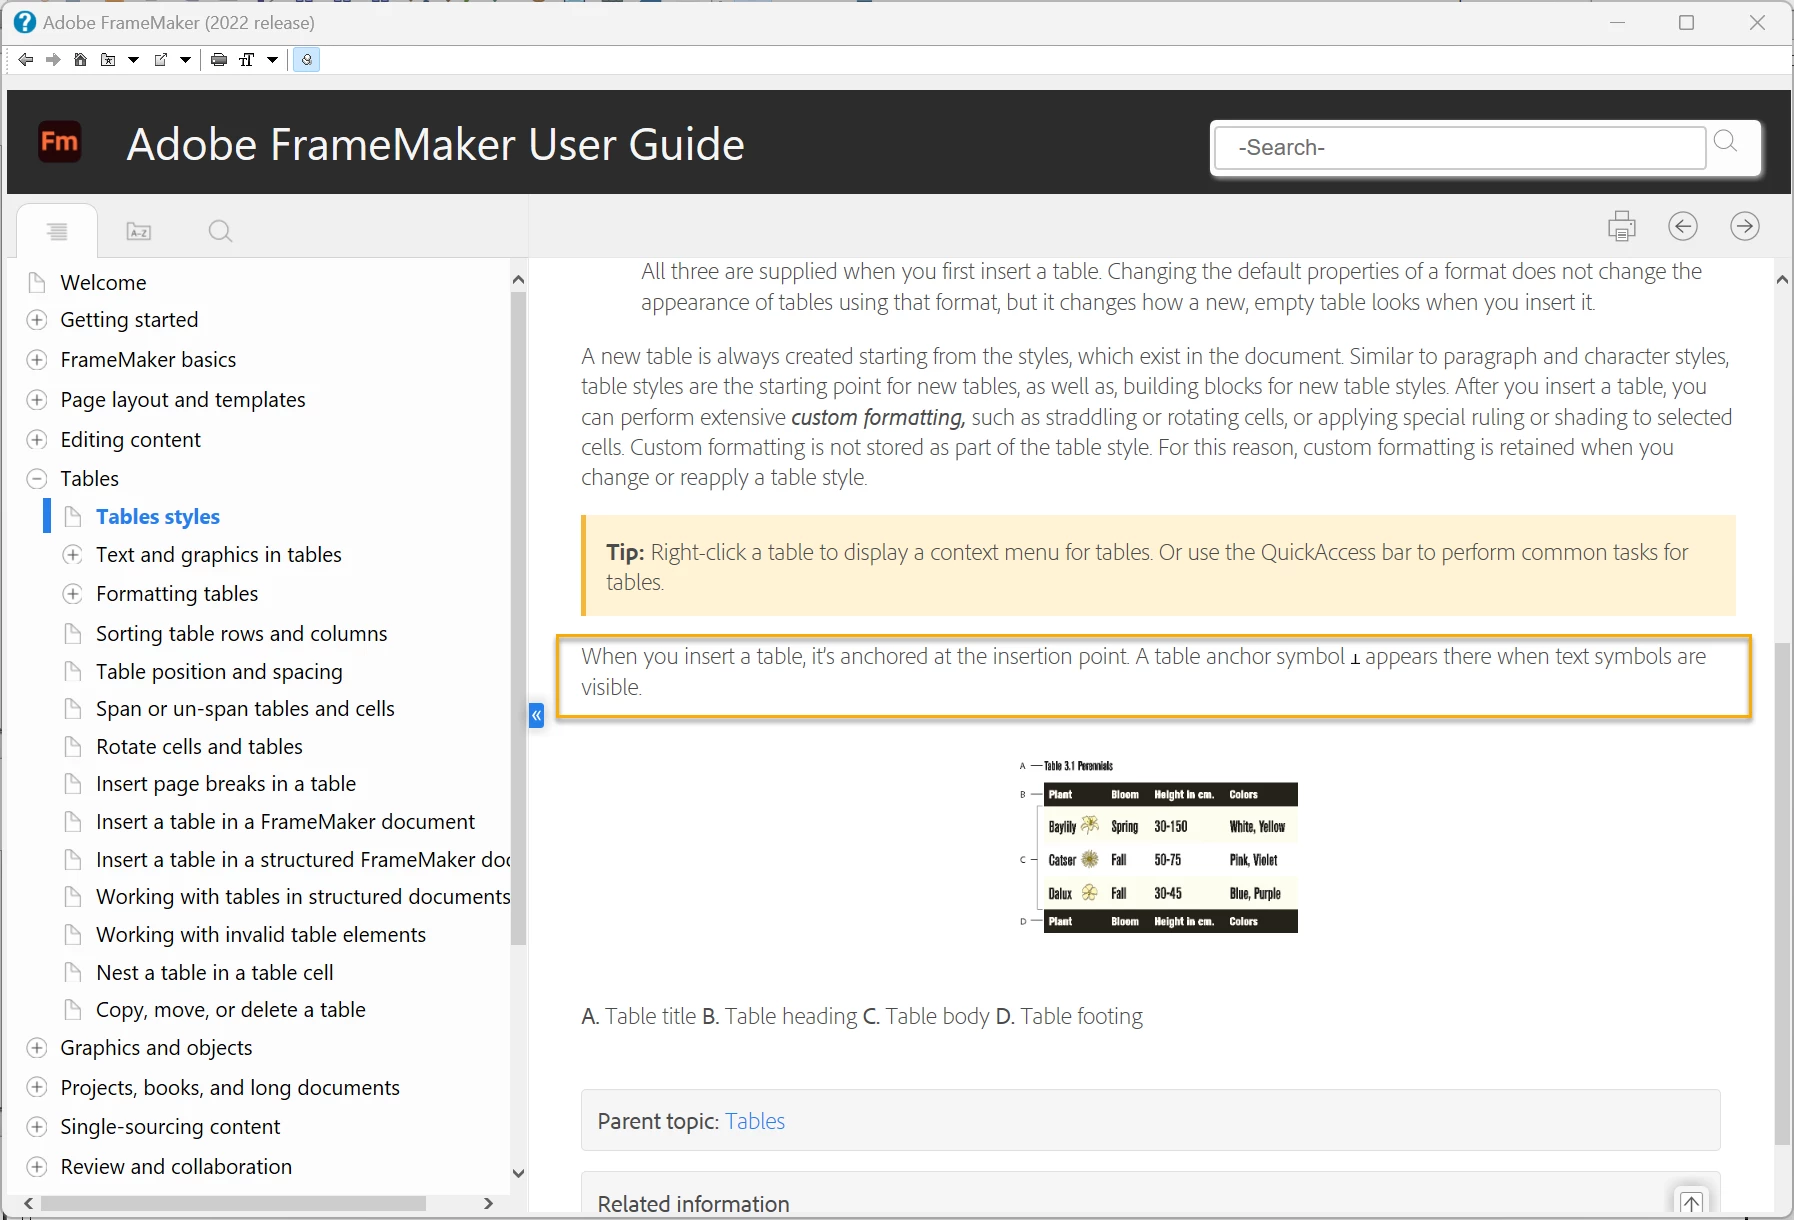Switch to the Table of Contents tab
1794x1220 pixels.
point(57,231)
